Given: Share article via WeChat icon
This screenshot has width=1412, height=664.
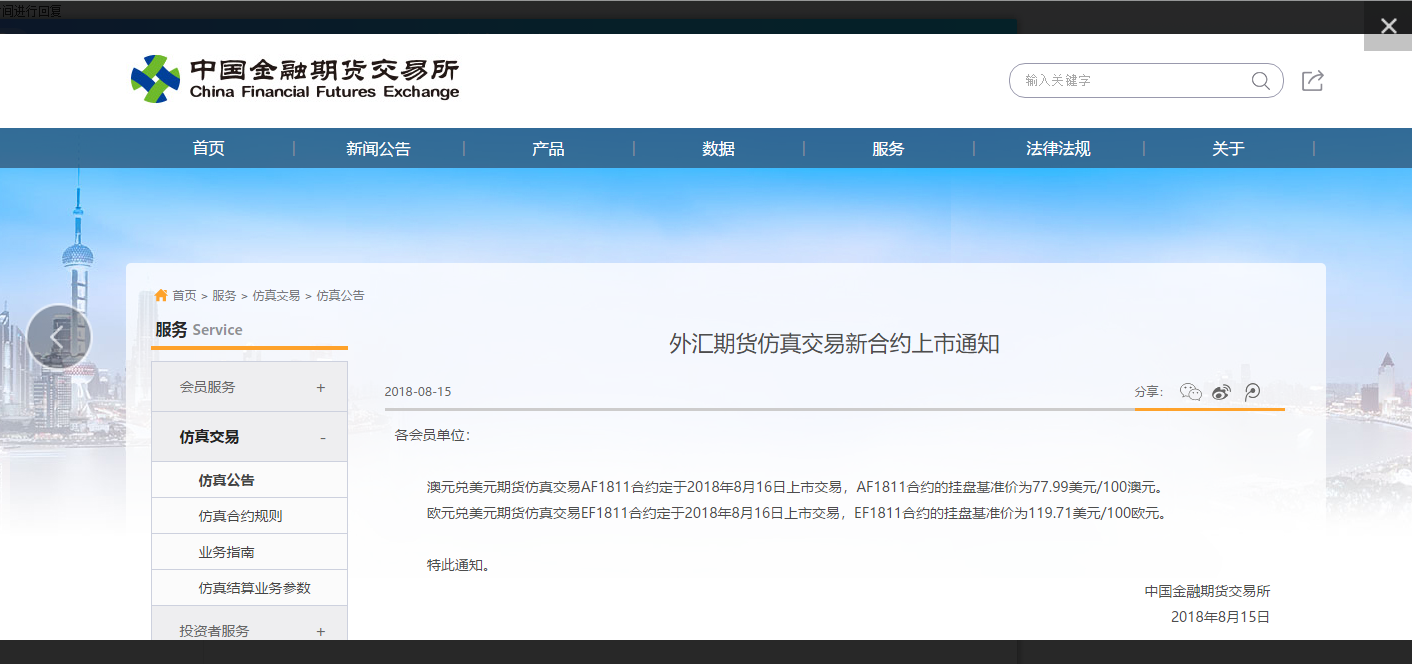Looking at the screenshot, I should point(1190,392).
